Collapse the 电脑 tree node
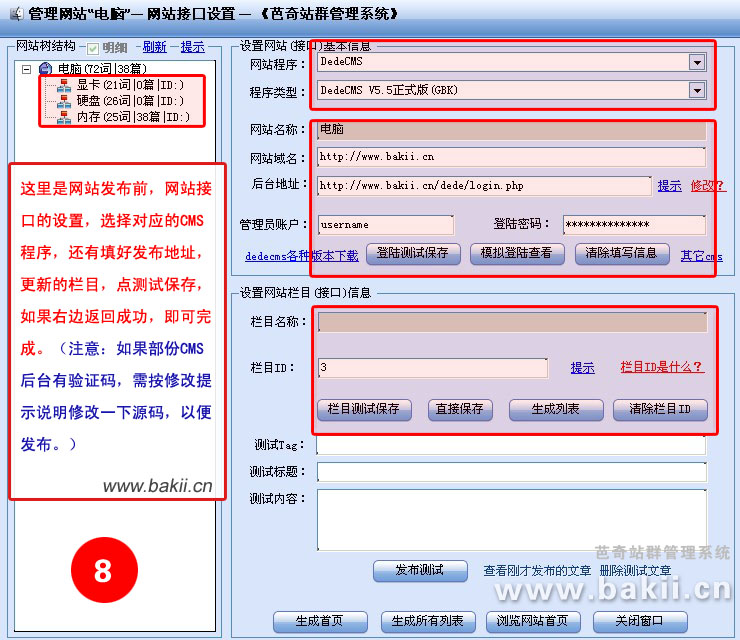 coord(26,69)
